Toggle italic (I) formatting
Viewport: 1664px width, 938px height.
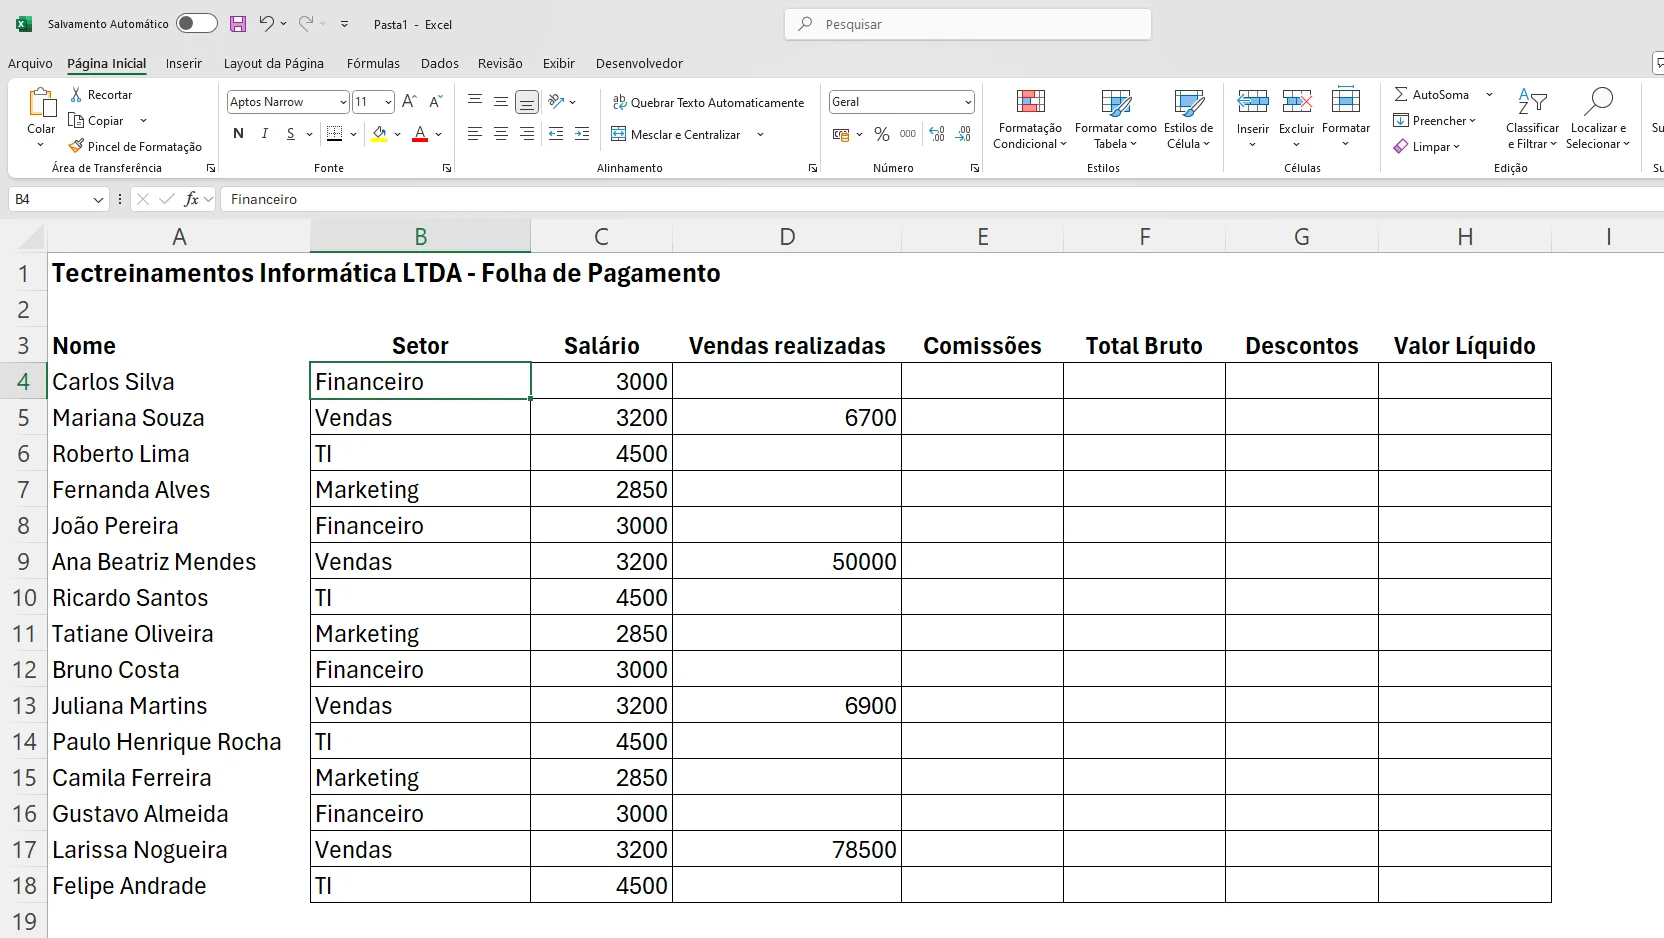tap(264, 134)
